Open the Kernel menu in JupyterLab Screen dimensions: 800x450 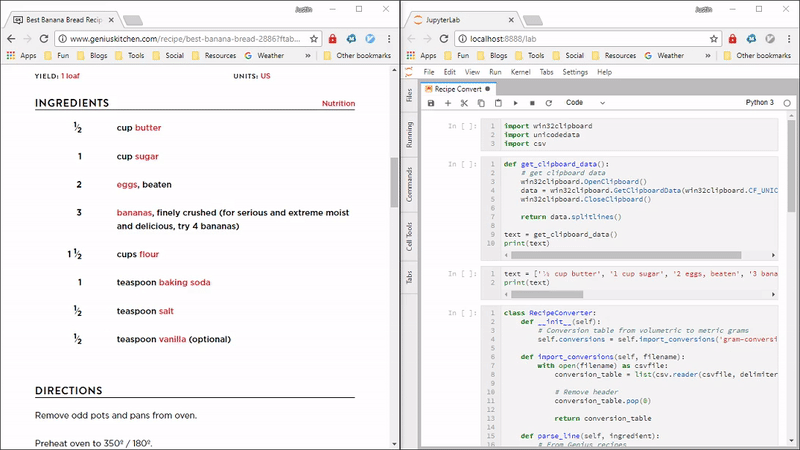pyautogui.click(x=520, y=72)
